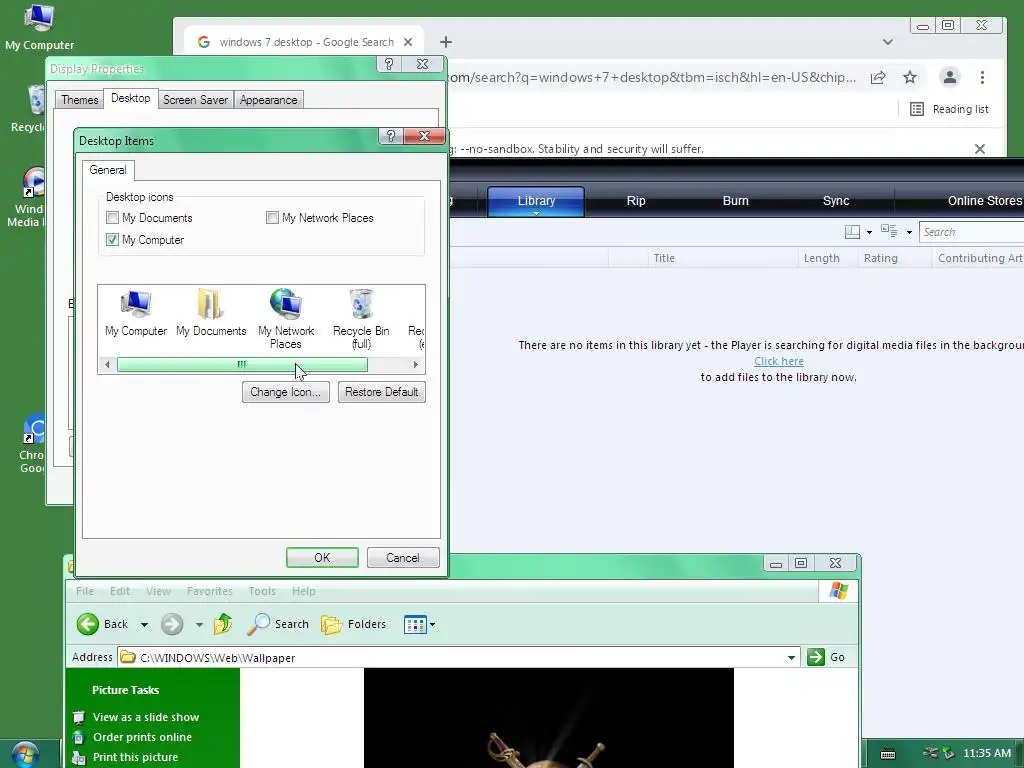
Task: Switch to Themes tab in Display Properties
Action: pyautogui.click(x=80, y=100)
